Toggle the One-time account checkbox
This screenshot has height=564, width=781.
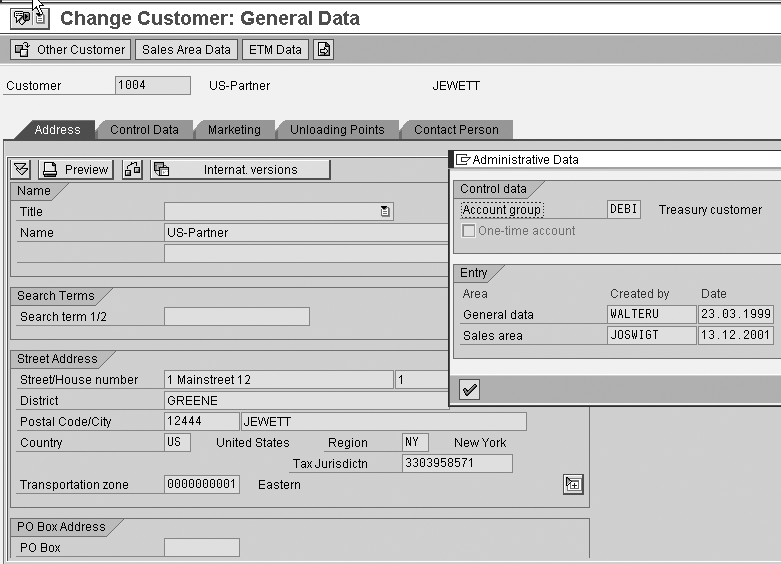tap(468, 231)
